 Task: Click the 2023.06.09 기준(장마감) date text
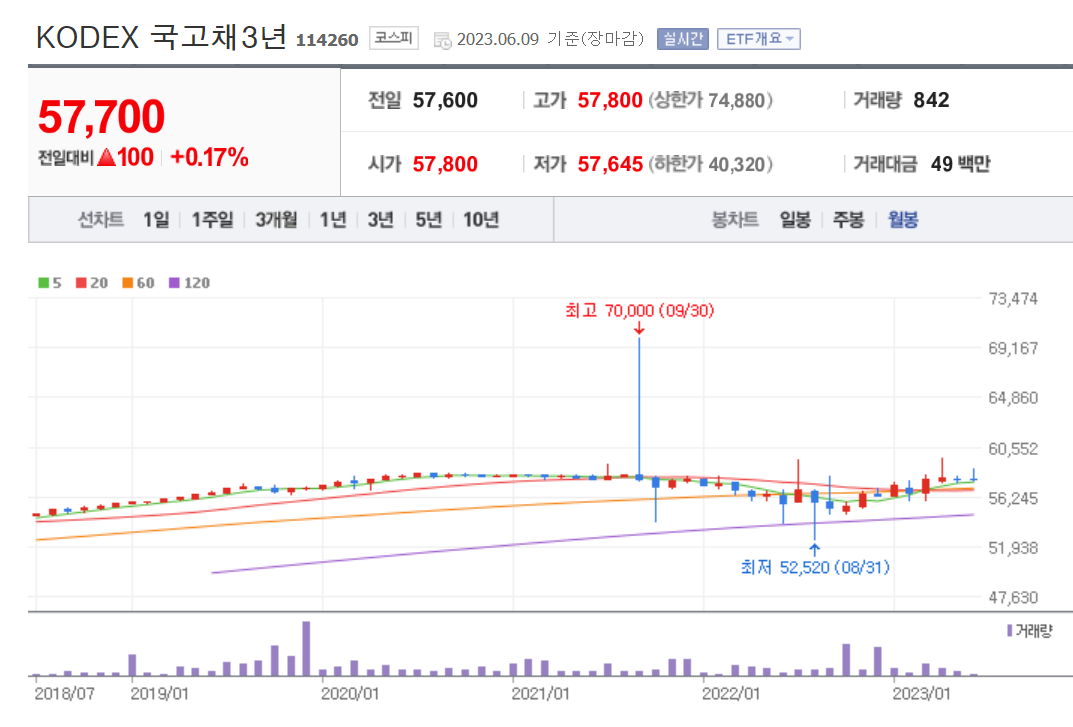point(551,39)
